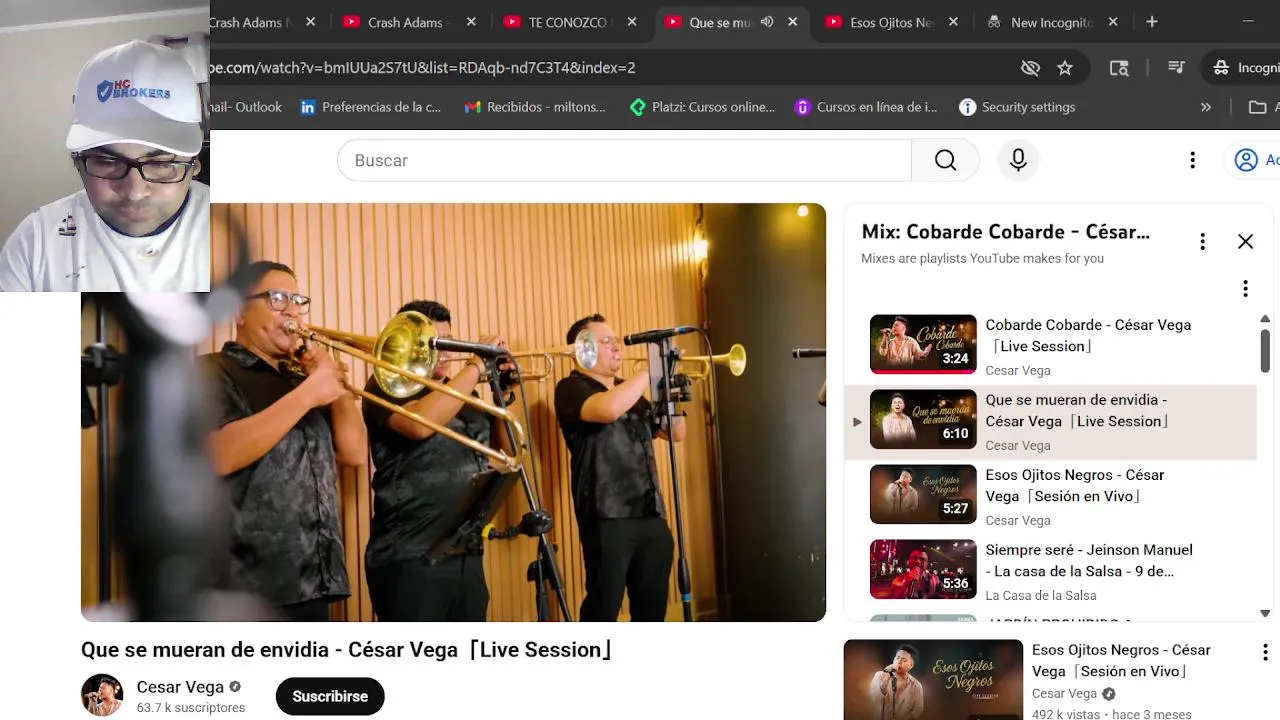Click the YouTube search magnifier button

point(945,160)
